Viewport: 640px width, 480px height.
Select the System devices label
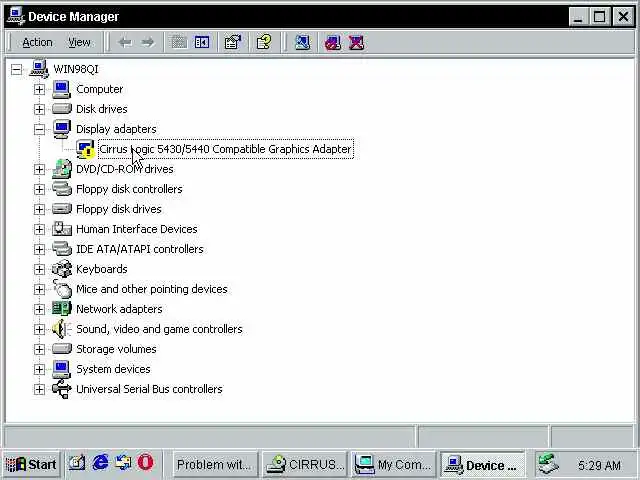113,369
